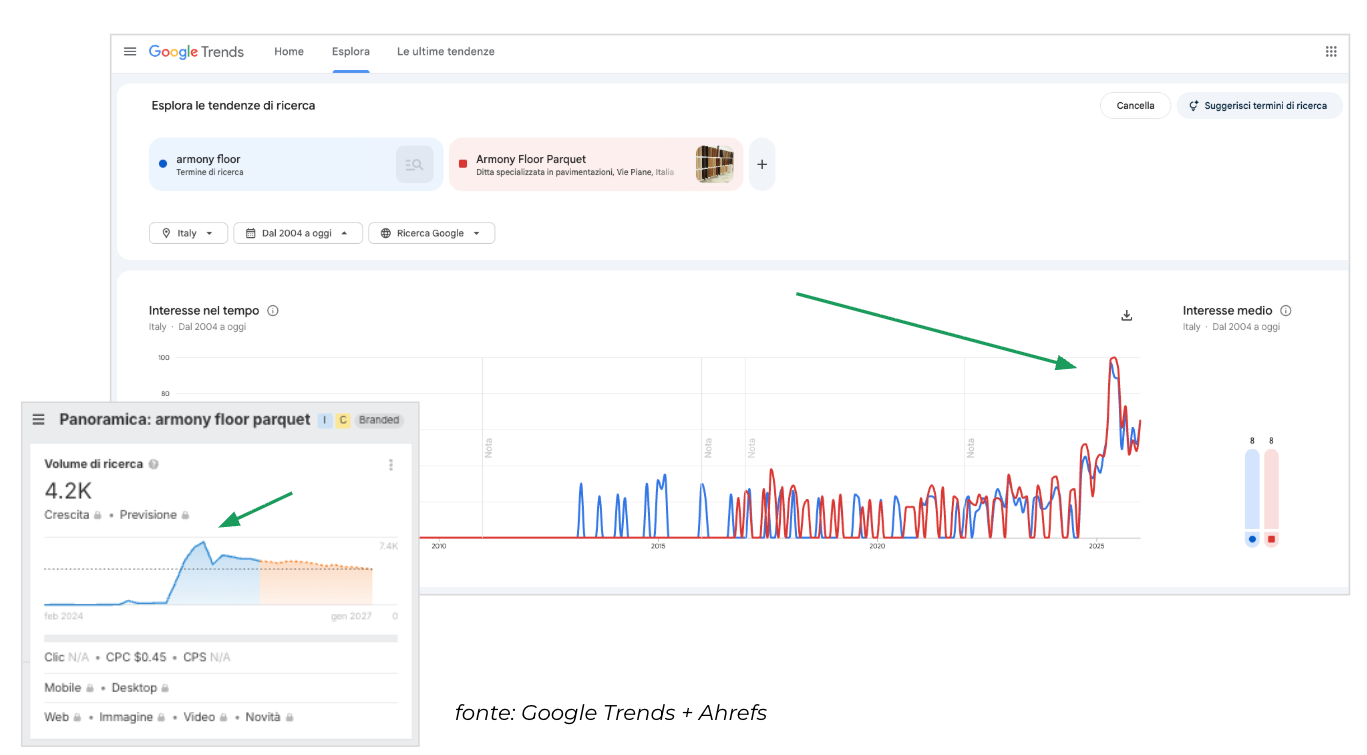Screen dimensions: 1367x755
Task: Download the Interesse nel tempo chart
Action: click(x=1127, y=316)
